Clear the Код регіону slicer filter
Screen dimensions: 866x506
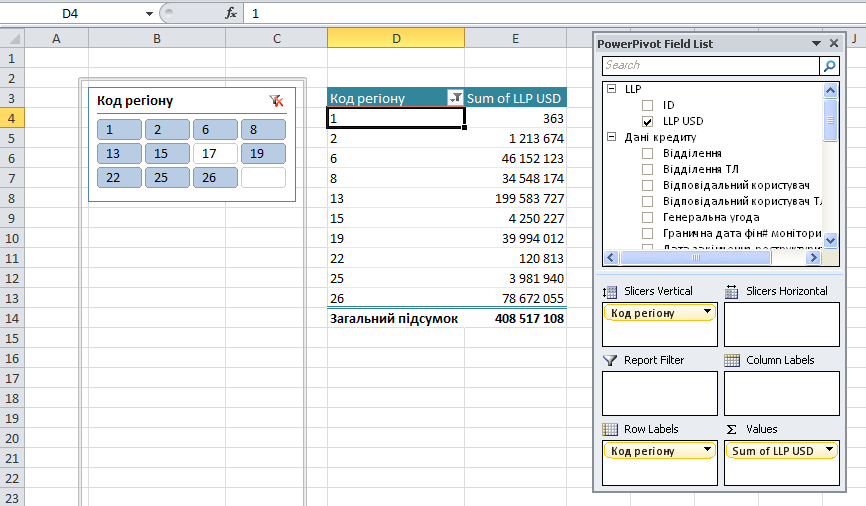277,101
